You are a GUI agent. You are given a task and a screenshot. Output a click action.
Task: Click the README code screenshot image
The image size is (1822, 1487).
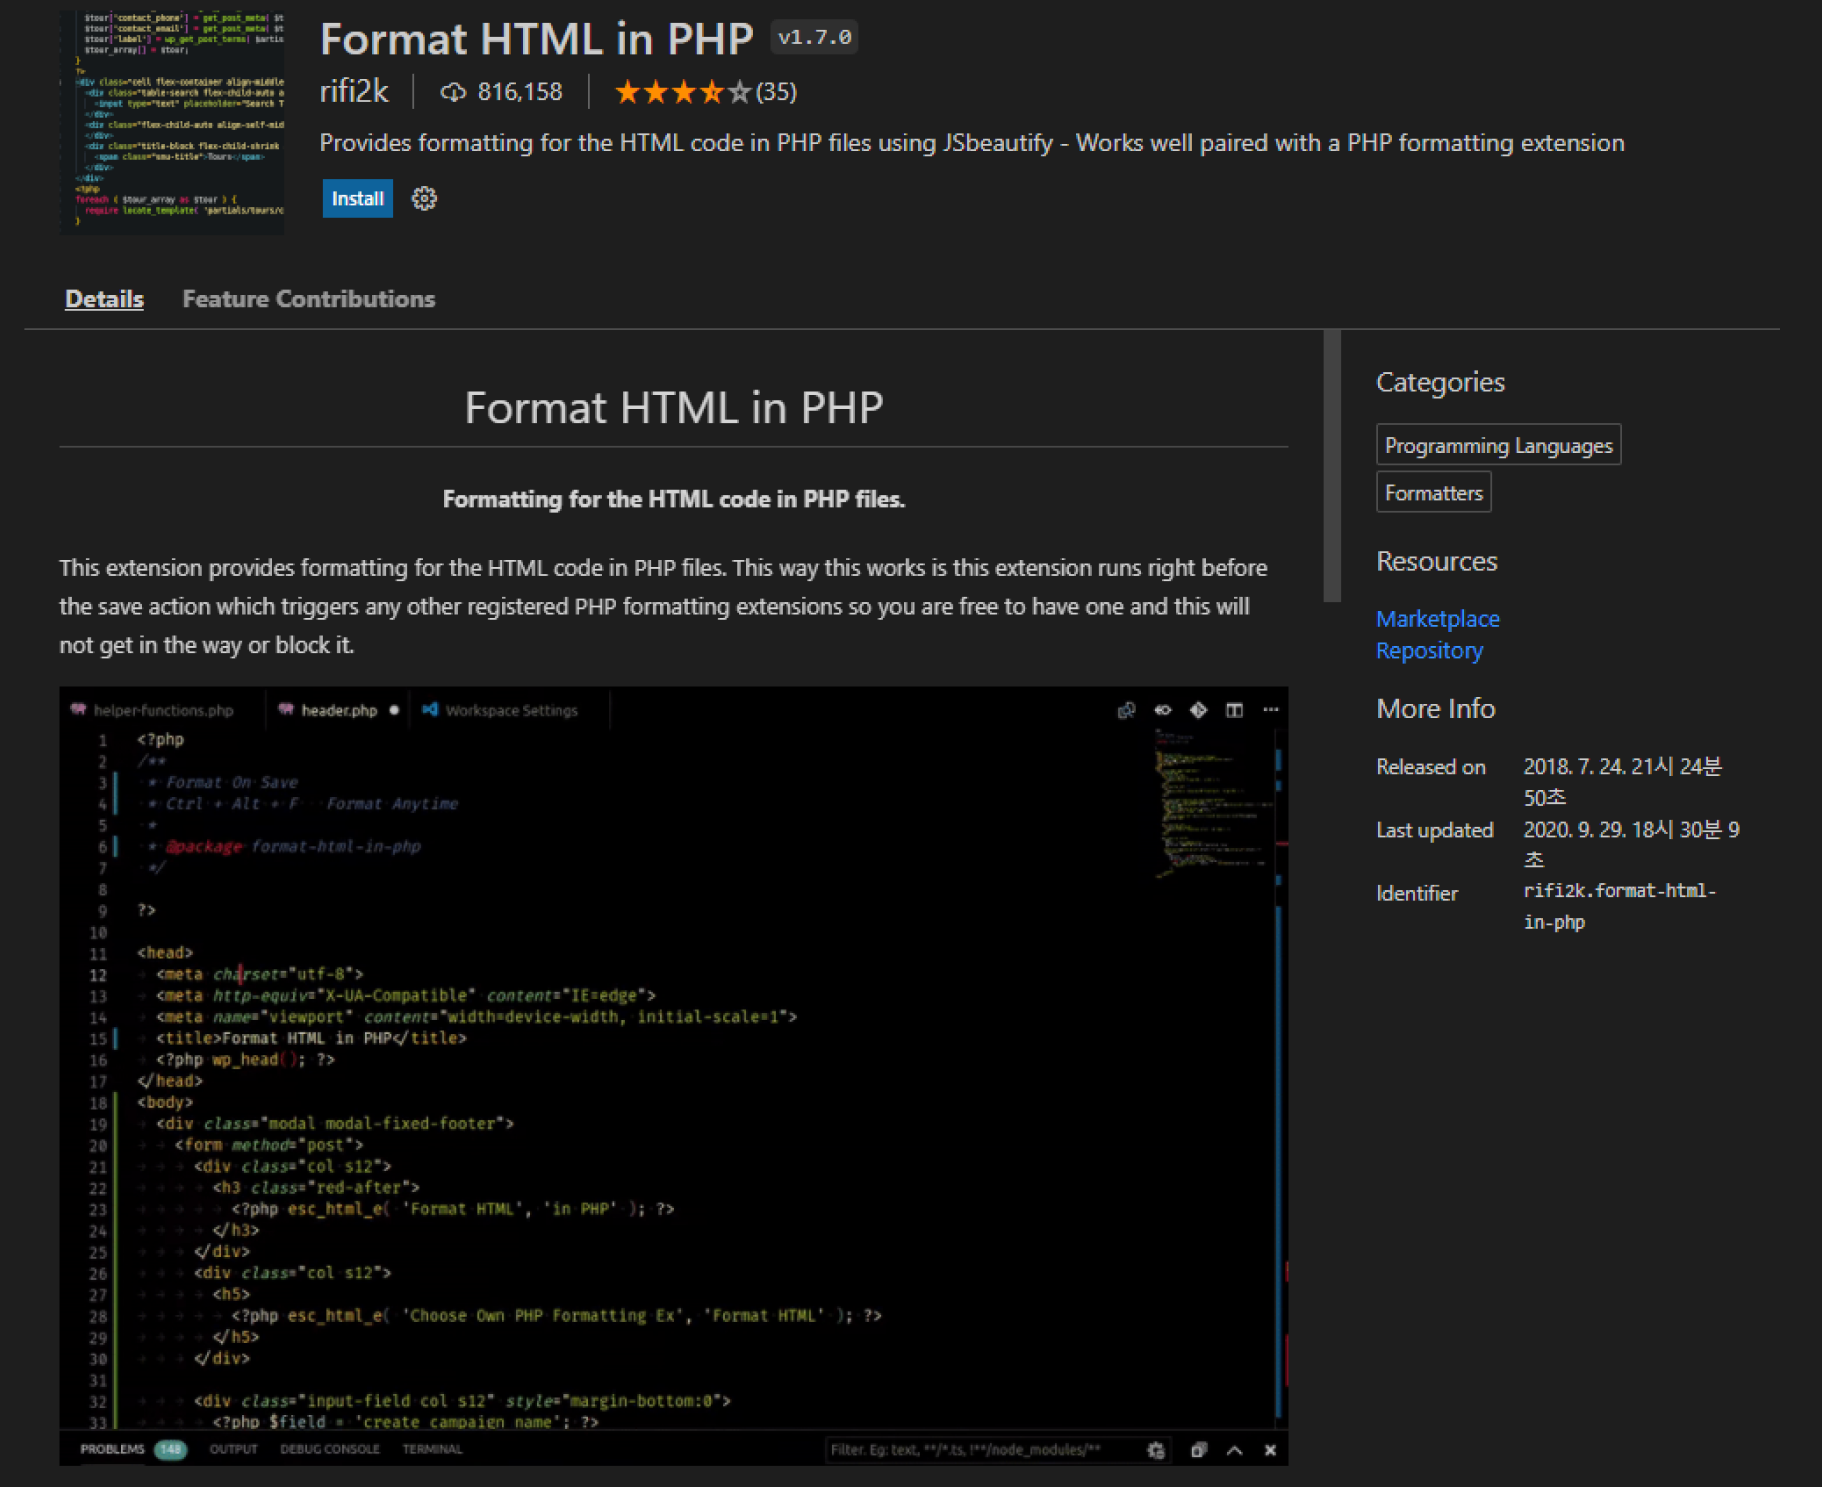coord(673,1075)
